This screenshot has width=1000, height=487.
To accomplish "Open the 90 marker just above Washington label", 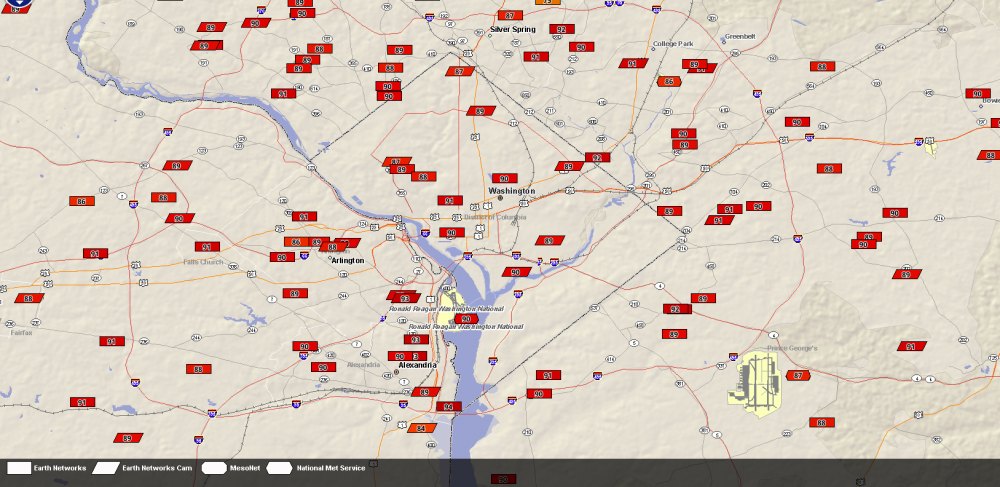I will [x=504, y=178].
